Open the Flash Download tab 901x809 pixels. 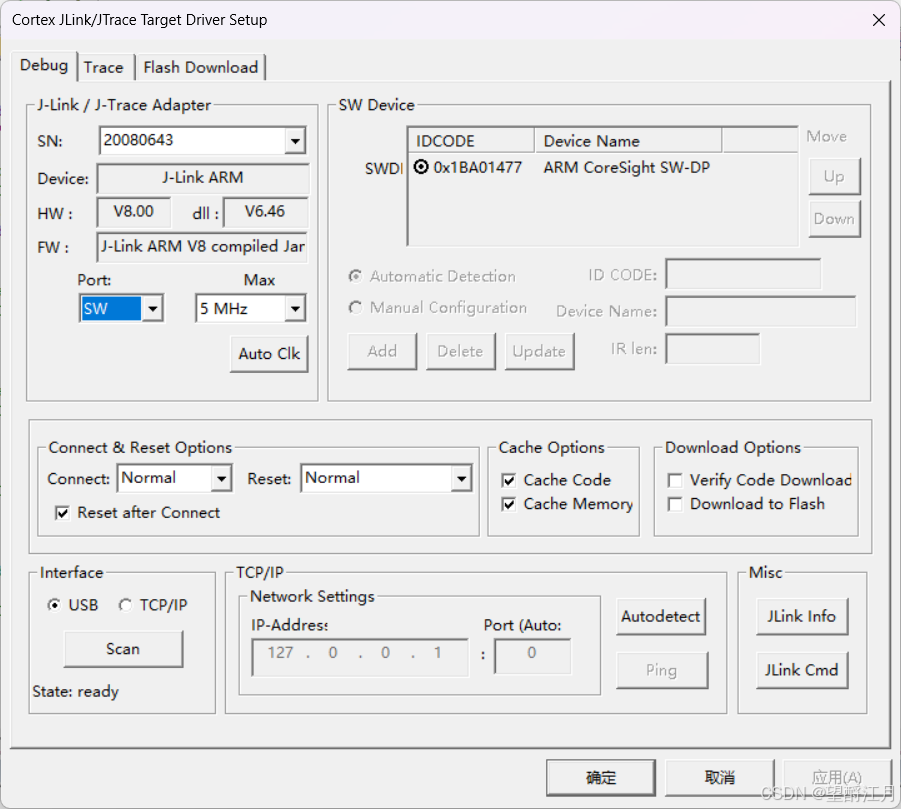(x=201, y=67)
